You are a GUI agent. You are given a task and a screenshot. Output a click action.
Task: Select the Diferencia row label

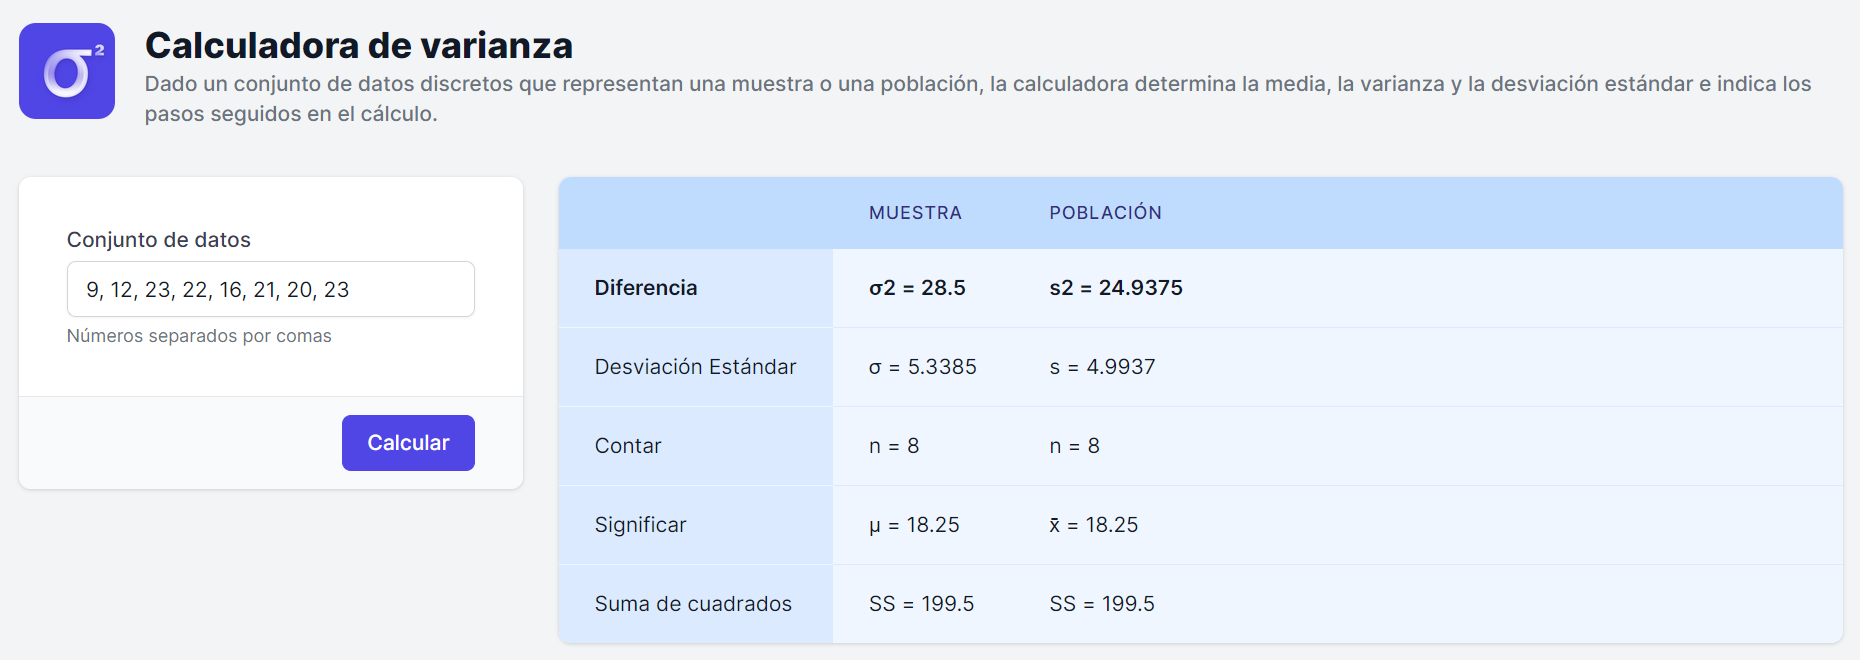[x=646, y=288]
